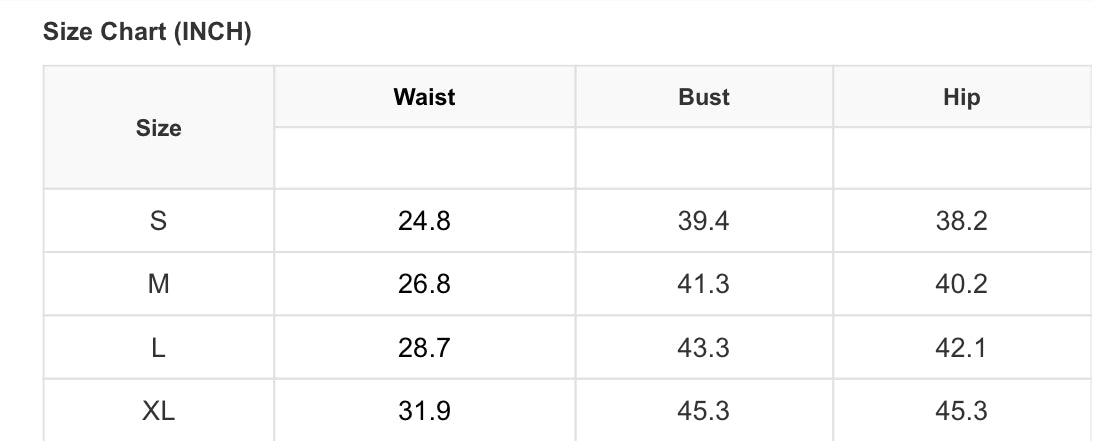The height and width of the screenshot is (441, 1101).
Task: Select the L size row label
Action: pos(158,347)
